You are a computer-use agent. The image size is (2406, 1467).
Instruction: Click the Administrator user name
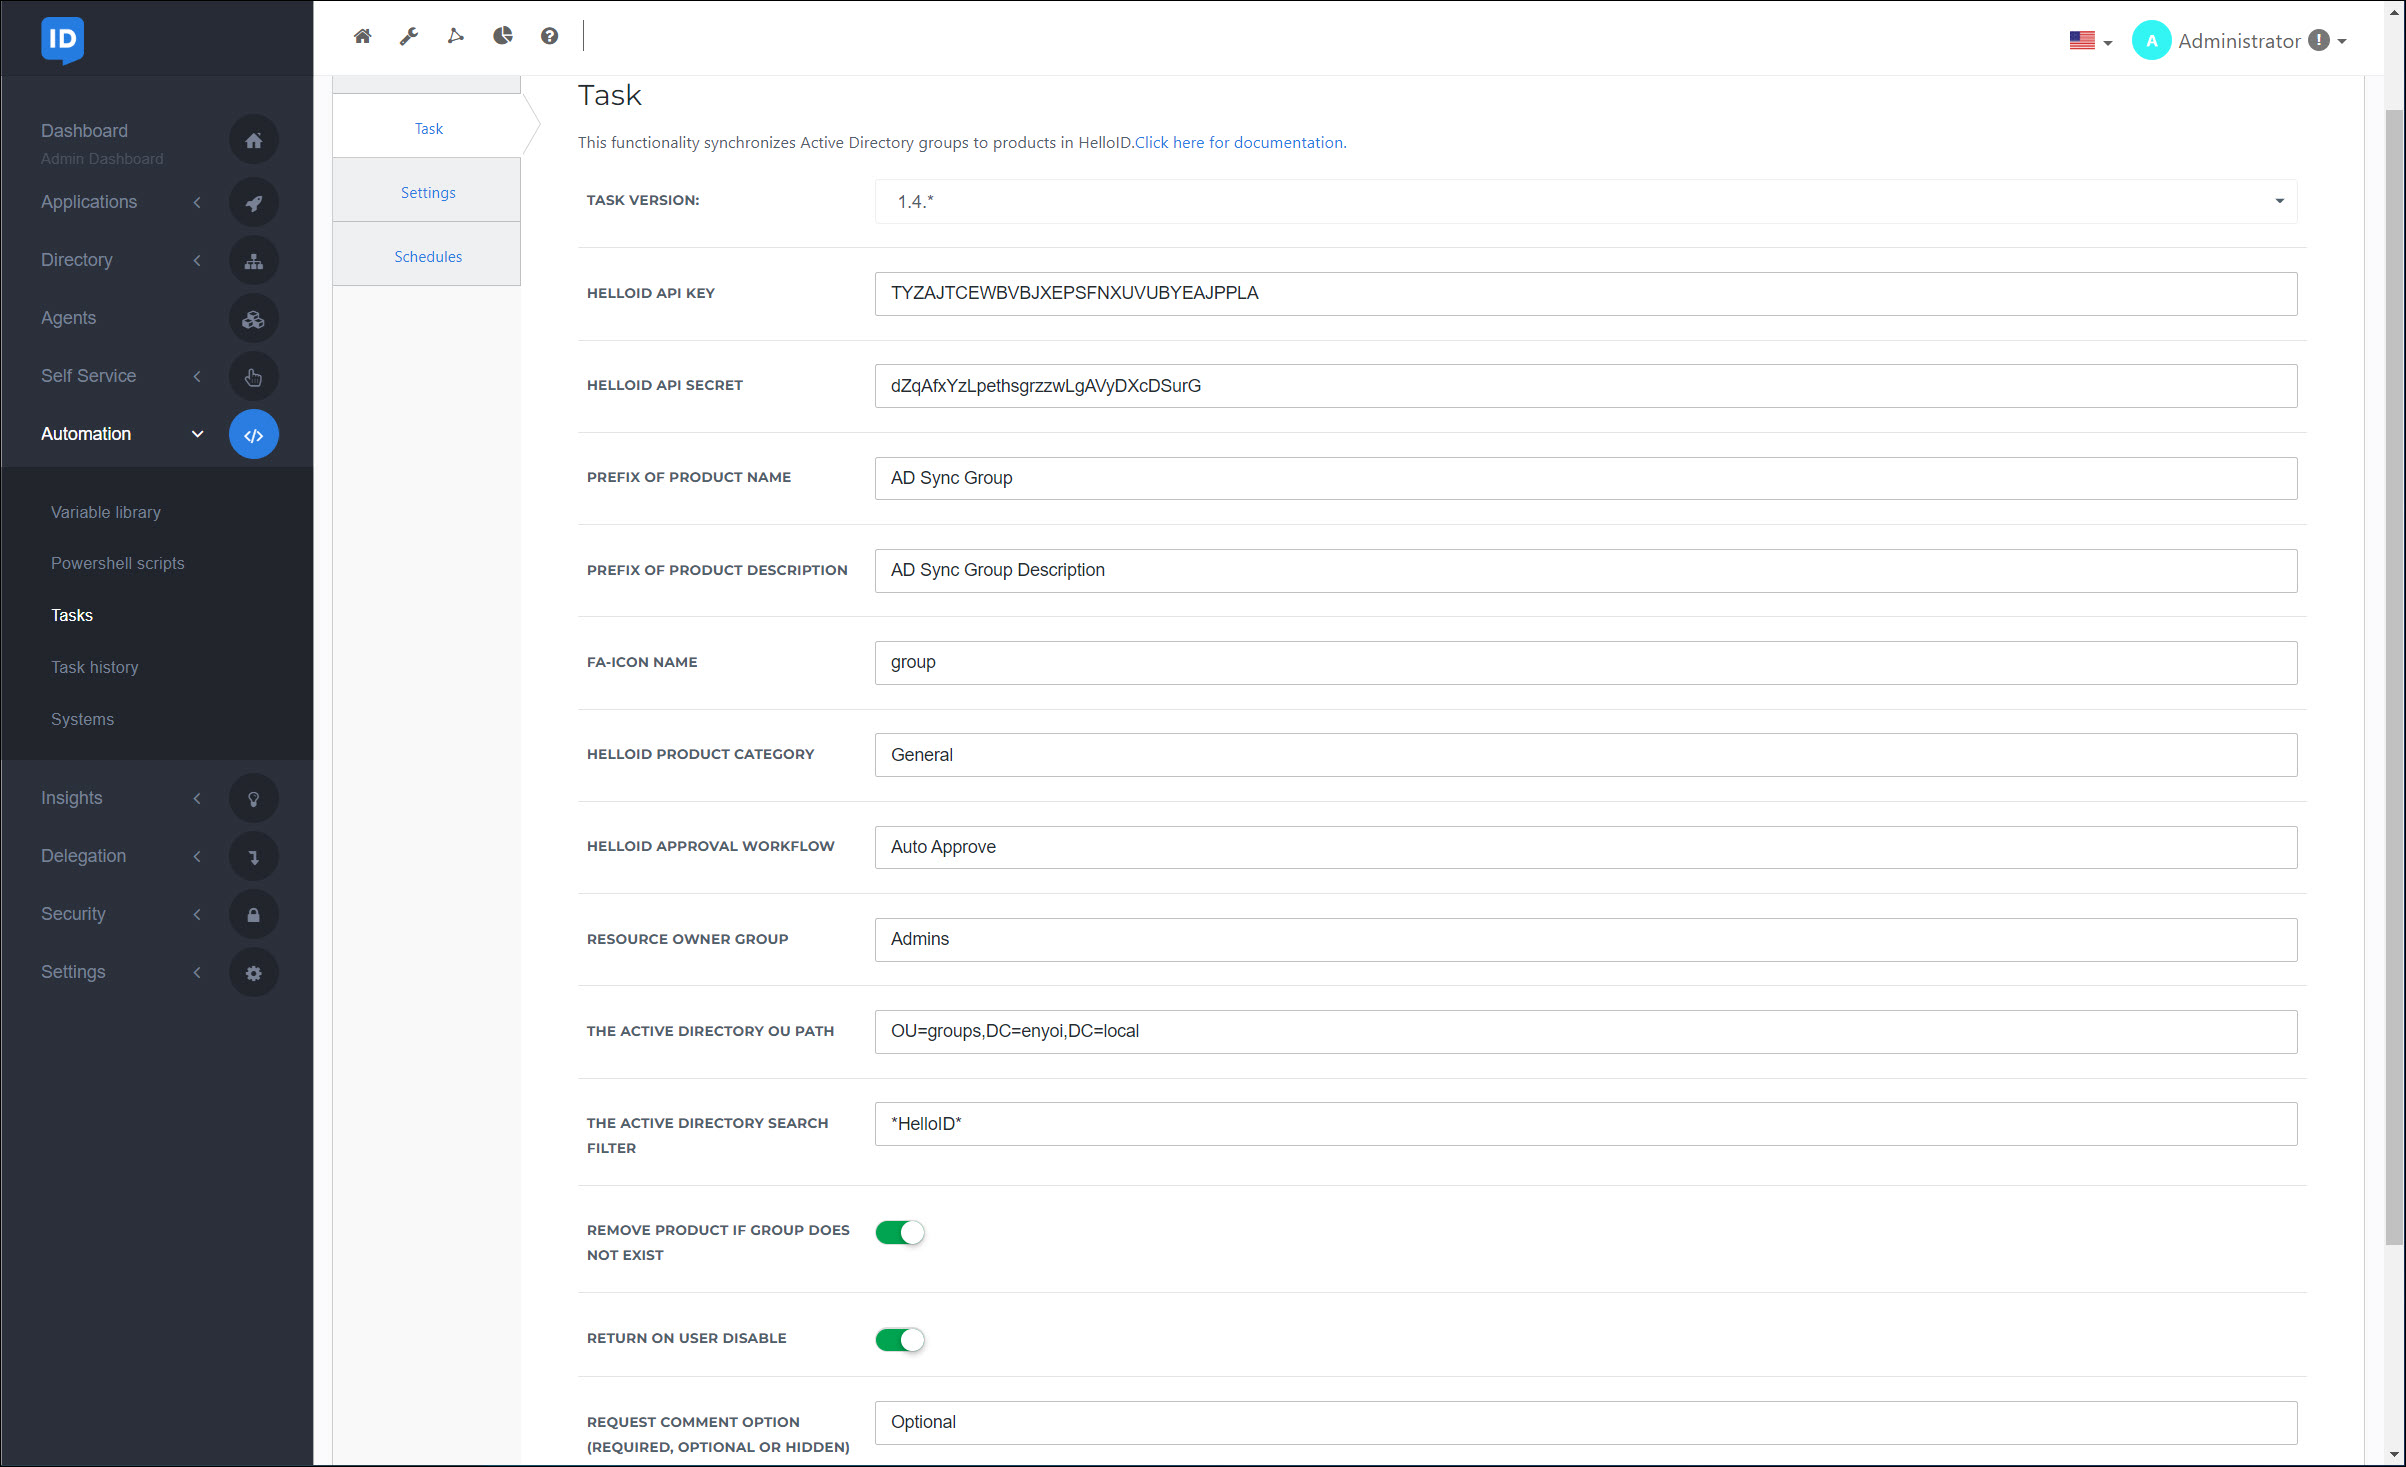coord(2239,41)
